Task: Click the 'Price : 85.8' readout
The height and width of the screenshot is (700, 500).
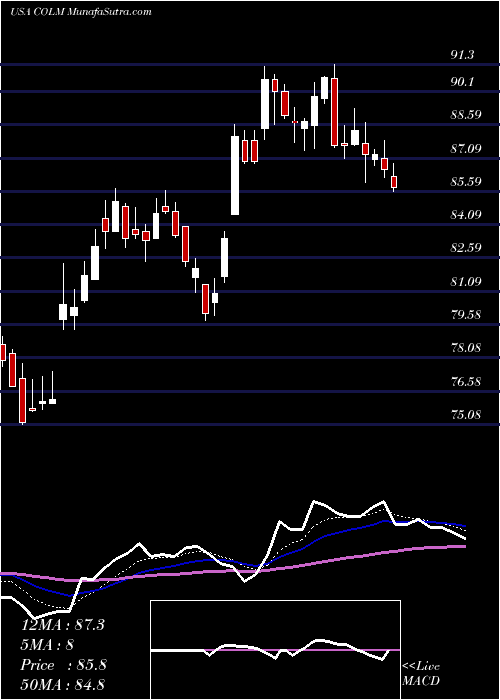Action: pyautogui.click(x=64, y=665)
